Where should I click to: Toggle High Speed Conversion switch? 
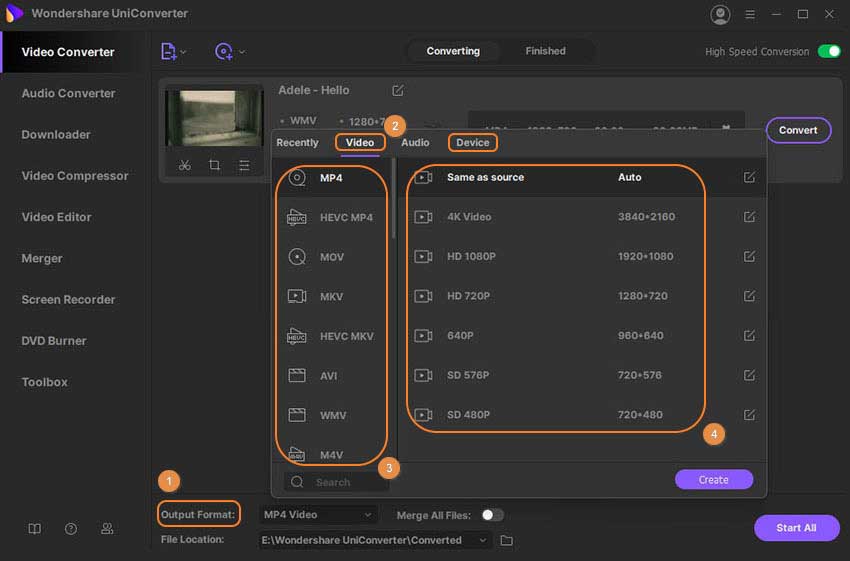point(829,51)
